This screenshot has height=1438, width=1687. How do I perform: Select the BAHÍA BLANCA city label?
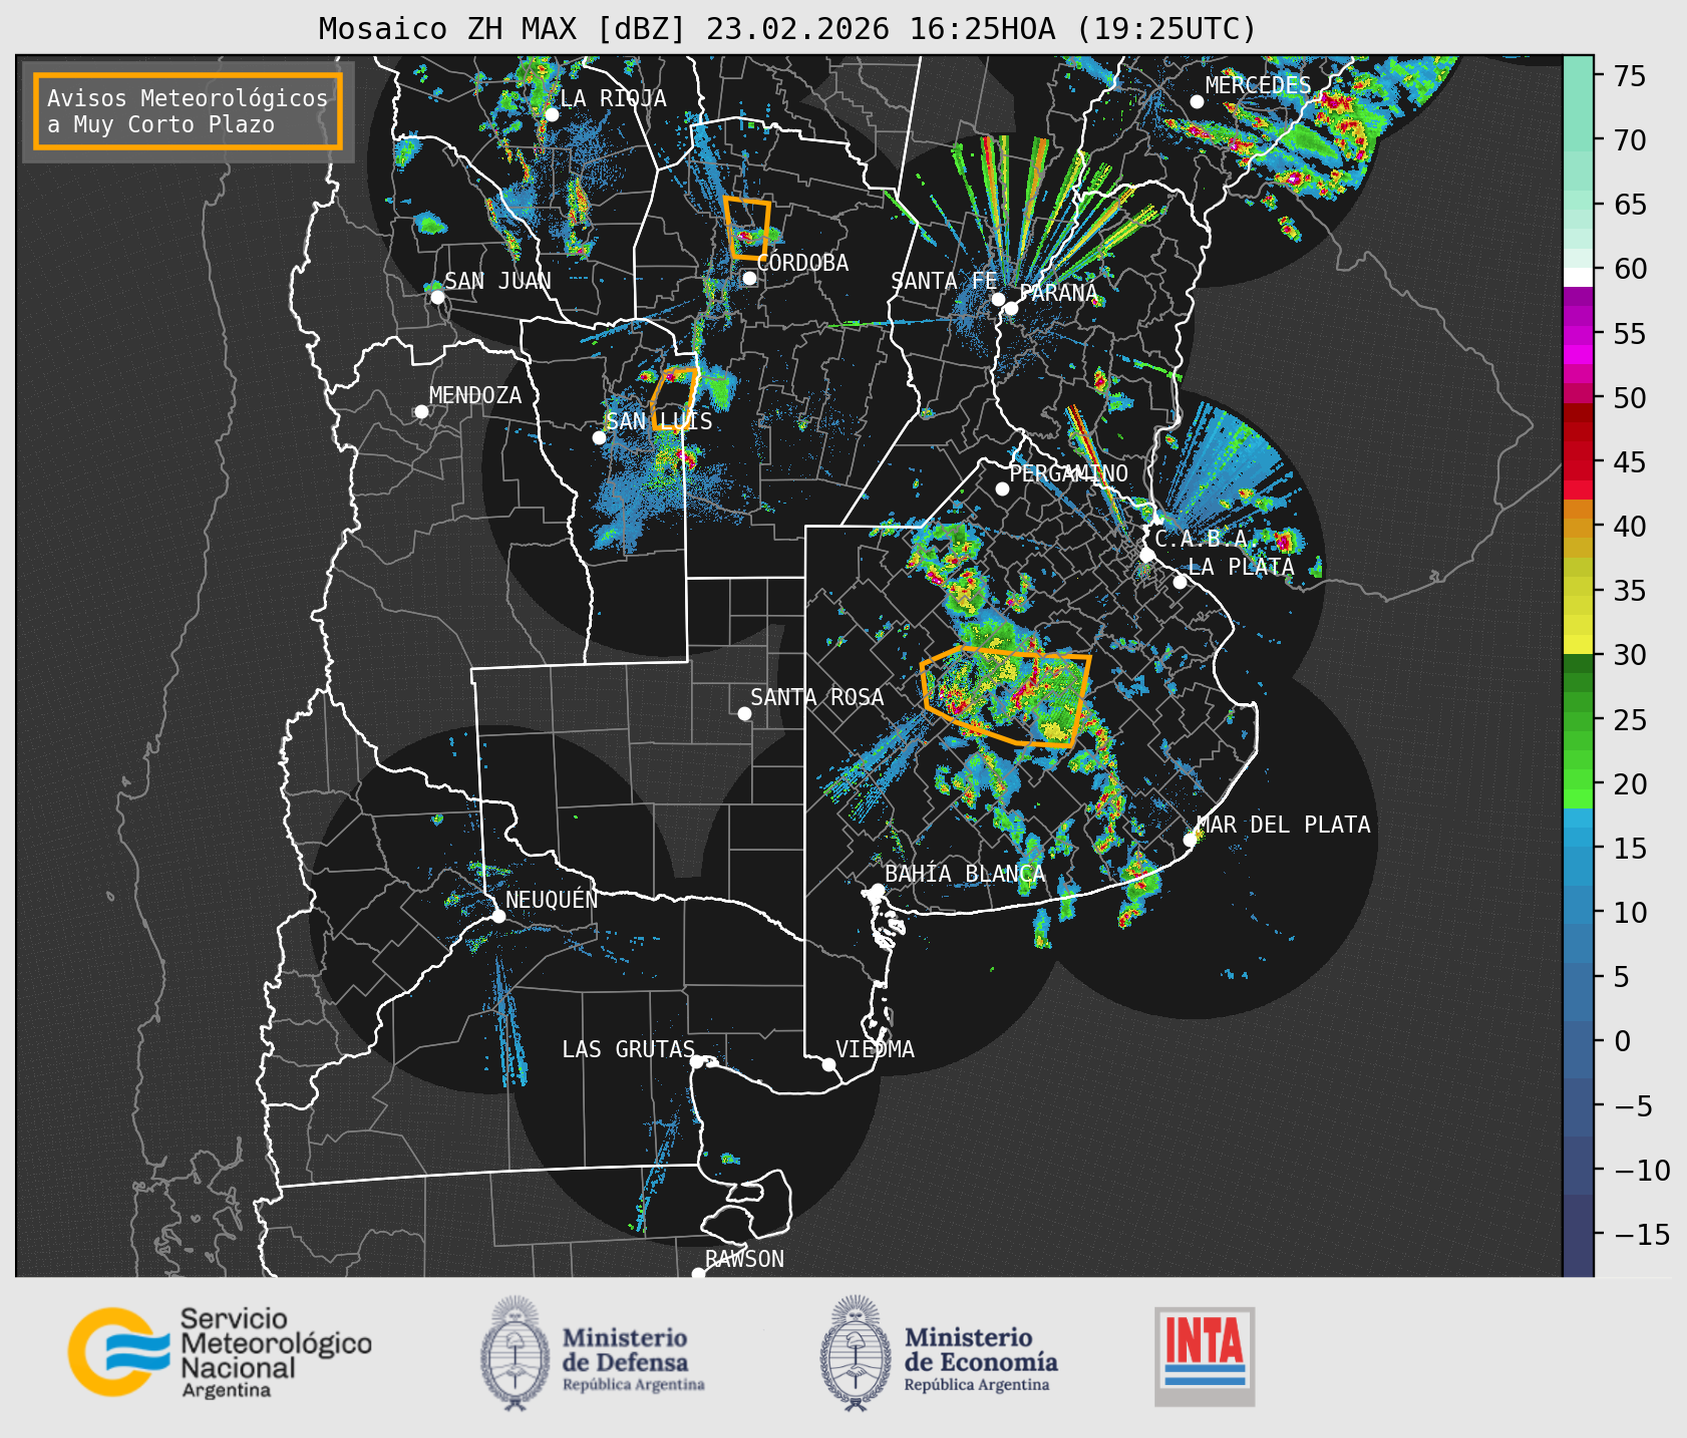[965, 874]
